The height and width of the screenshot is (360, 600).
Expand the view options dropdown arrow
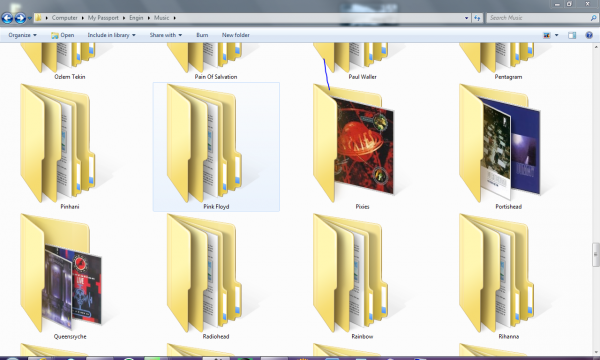pyautogui.click(x=556, y=35)
